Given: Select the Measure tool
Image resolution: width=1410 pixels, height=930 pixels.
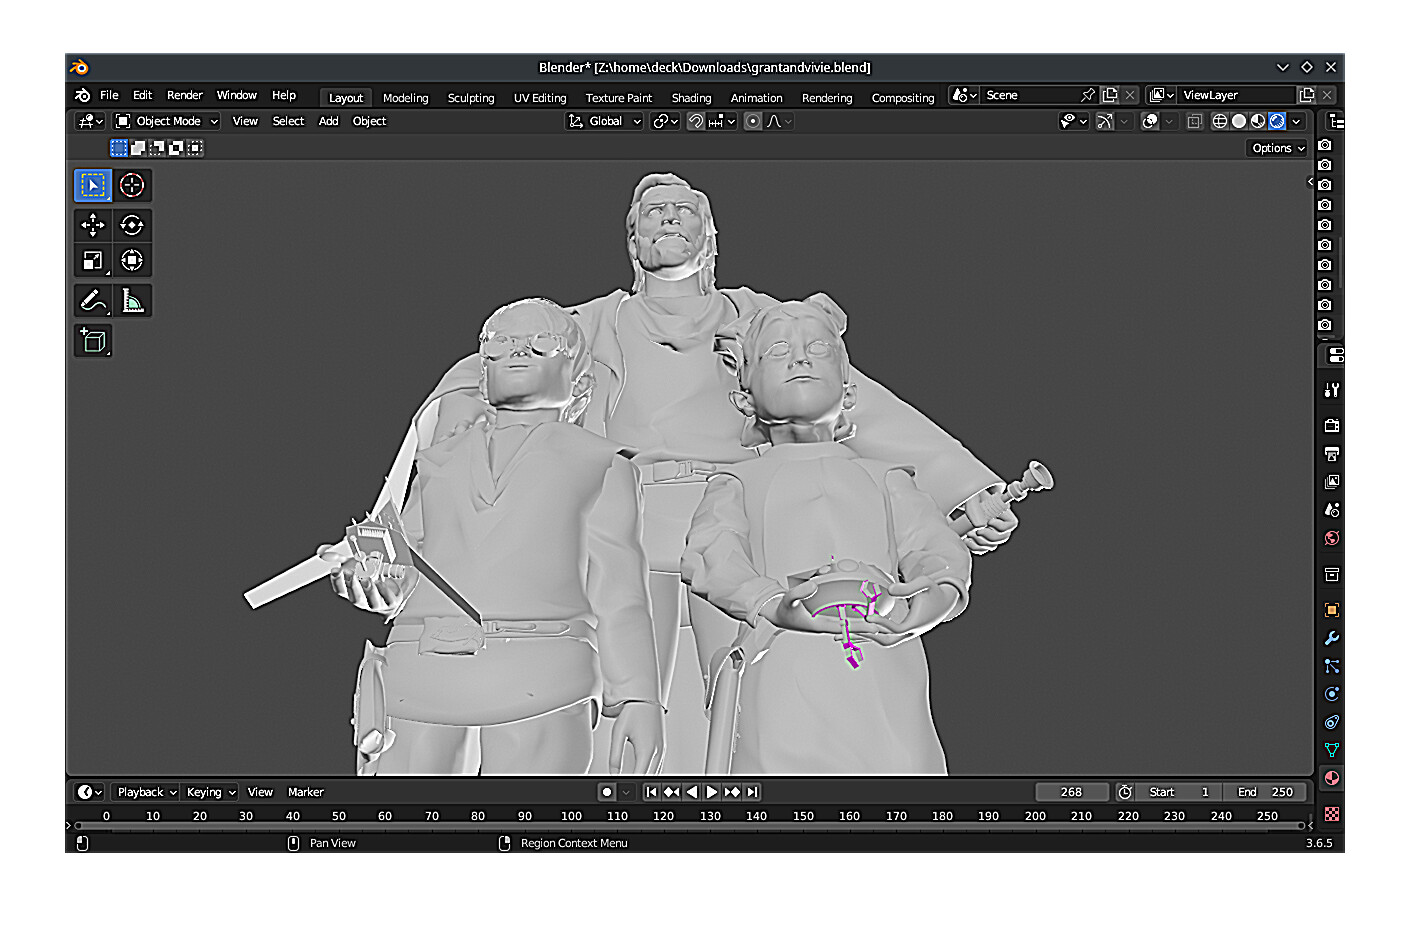Looking at the screenshot, I should coord(132,300).
